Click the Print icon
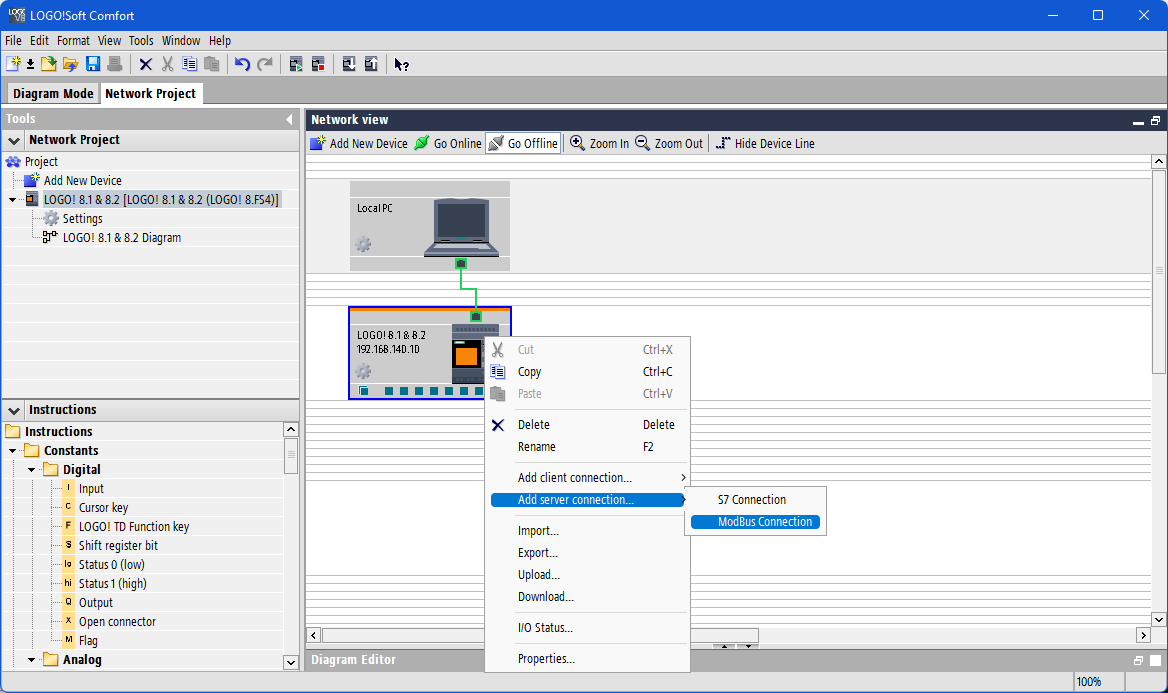 (114, 63)
